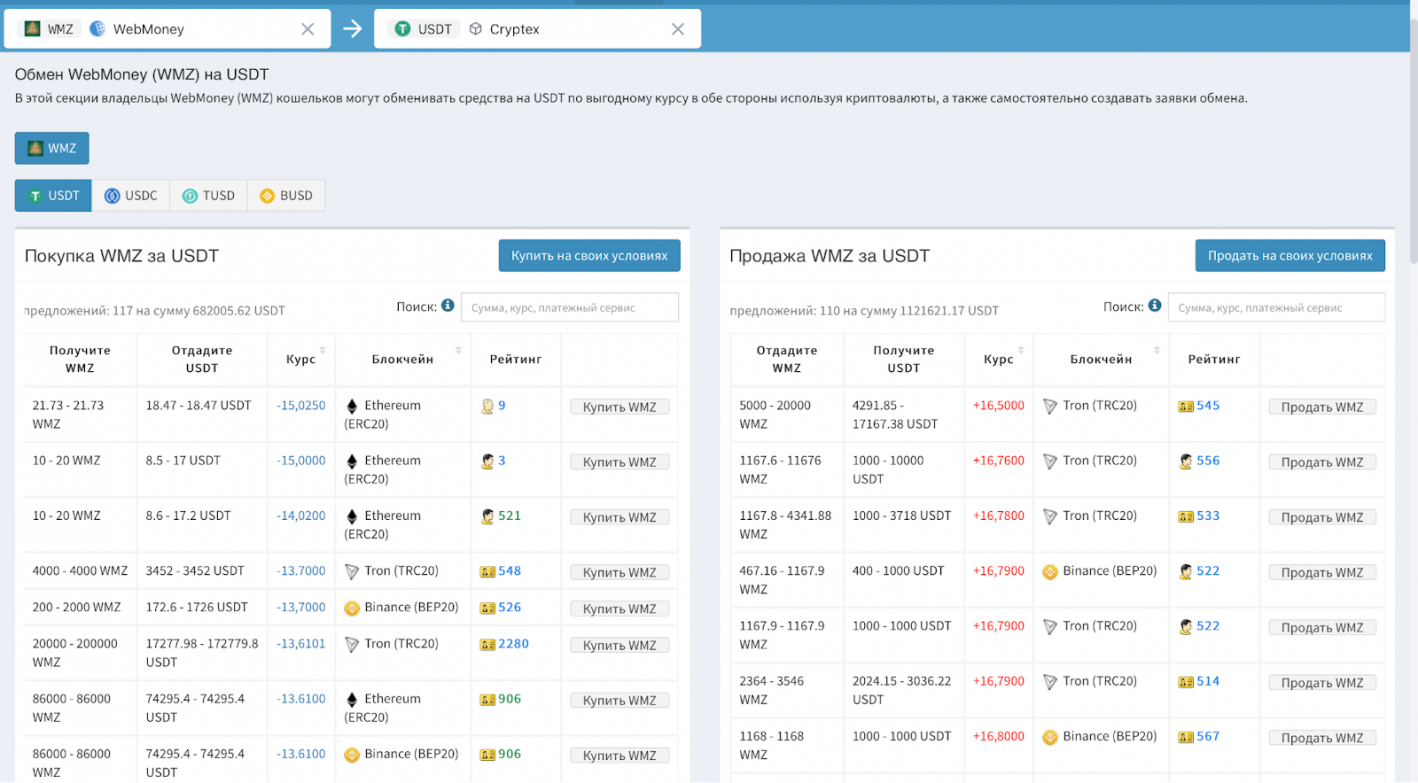This screenshot has height=783, width=1418.
Task: Click Продать WMZ for rate +16,7600
Action: click(1322, 462)
